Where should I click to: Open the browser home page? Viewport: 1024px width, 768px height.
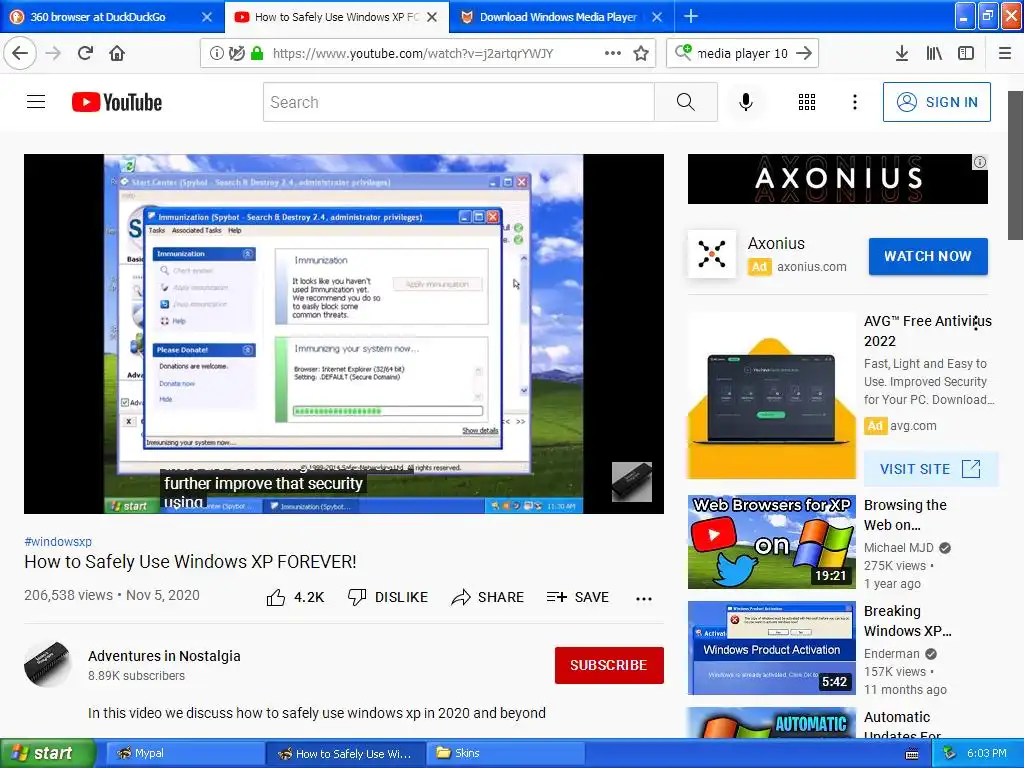117,53
